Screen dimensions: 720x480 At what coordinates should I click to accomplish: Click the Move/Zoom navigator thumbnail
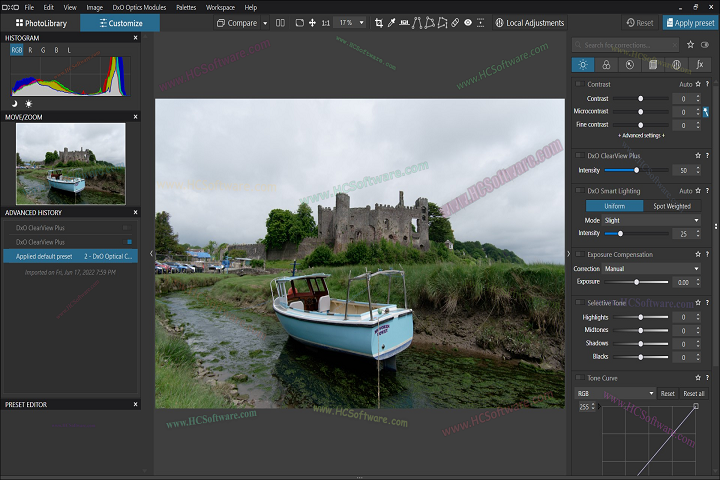71,164
